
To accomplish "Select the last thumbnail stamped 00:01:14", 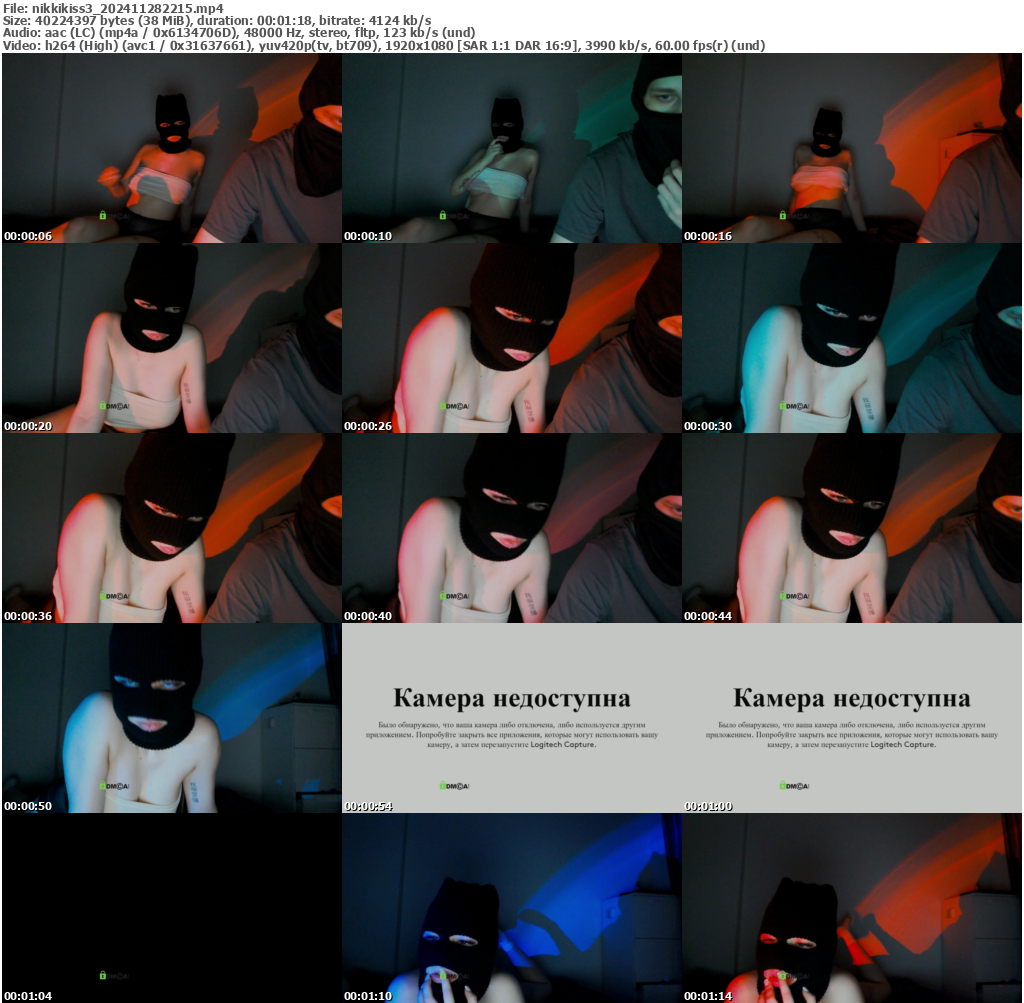I will [852, 908].
